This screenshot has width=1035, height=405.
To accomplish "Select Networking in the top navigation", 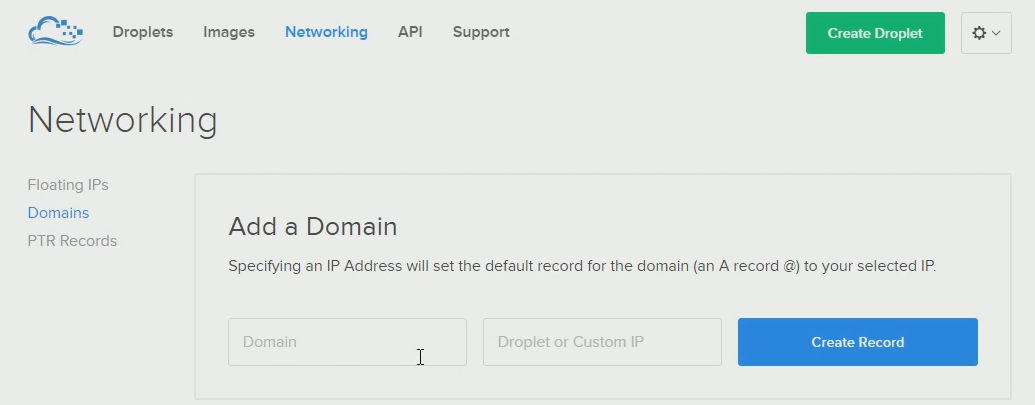I will [326, 32].
